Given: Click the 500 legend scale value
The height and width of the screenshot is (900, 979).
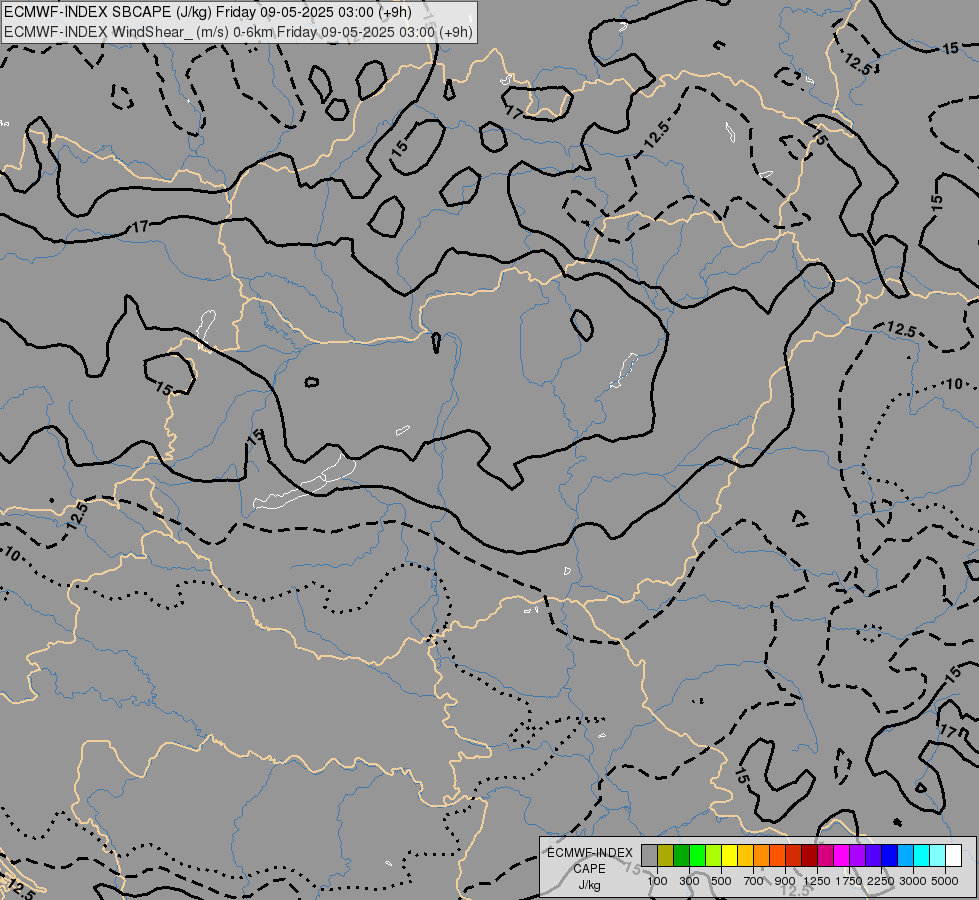Looking at the screenshot, I should [721, 881].
